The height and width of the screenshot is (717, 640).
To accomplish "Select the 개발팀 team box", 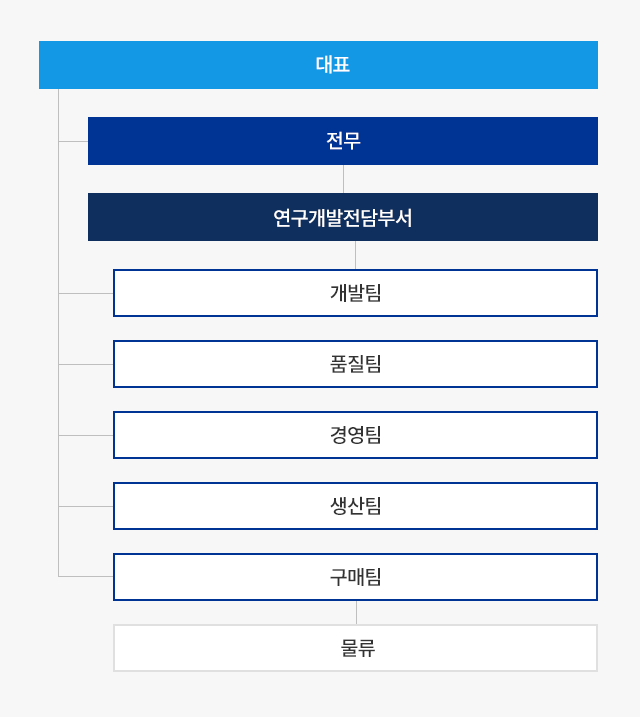I will pos(355,293).
